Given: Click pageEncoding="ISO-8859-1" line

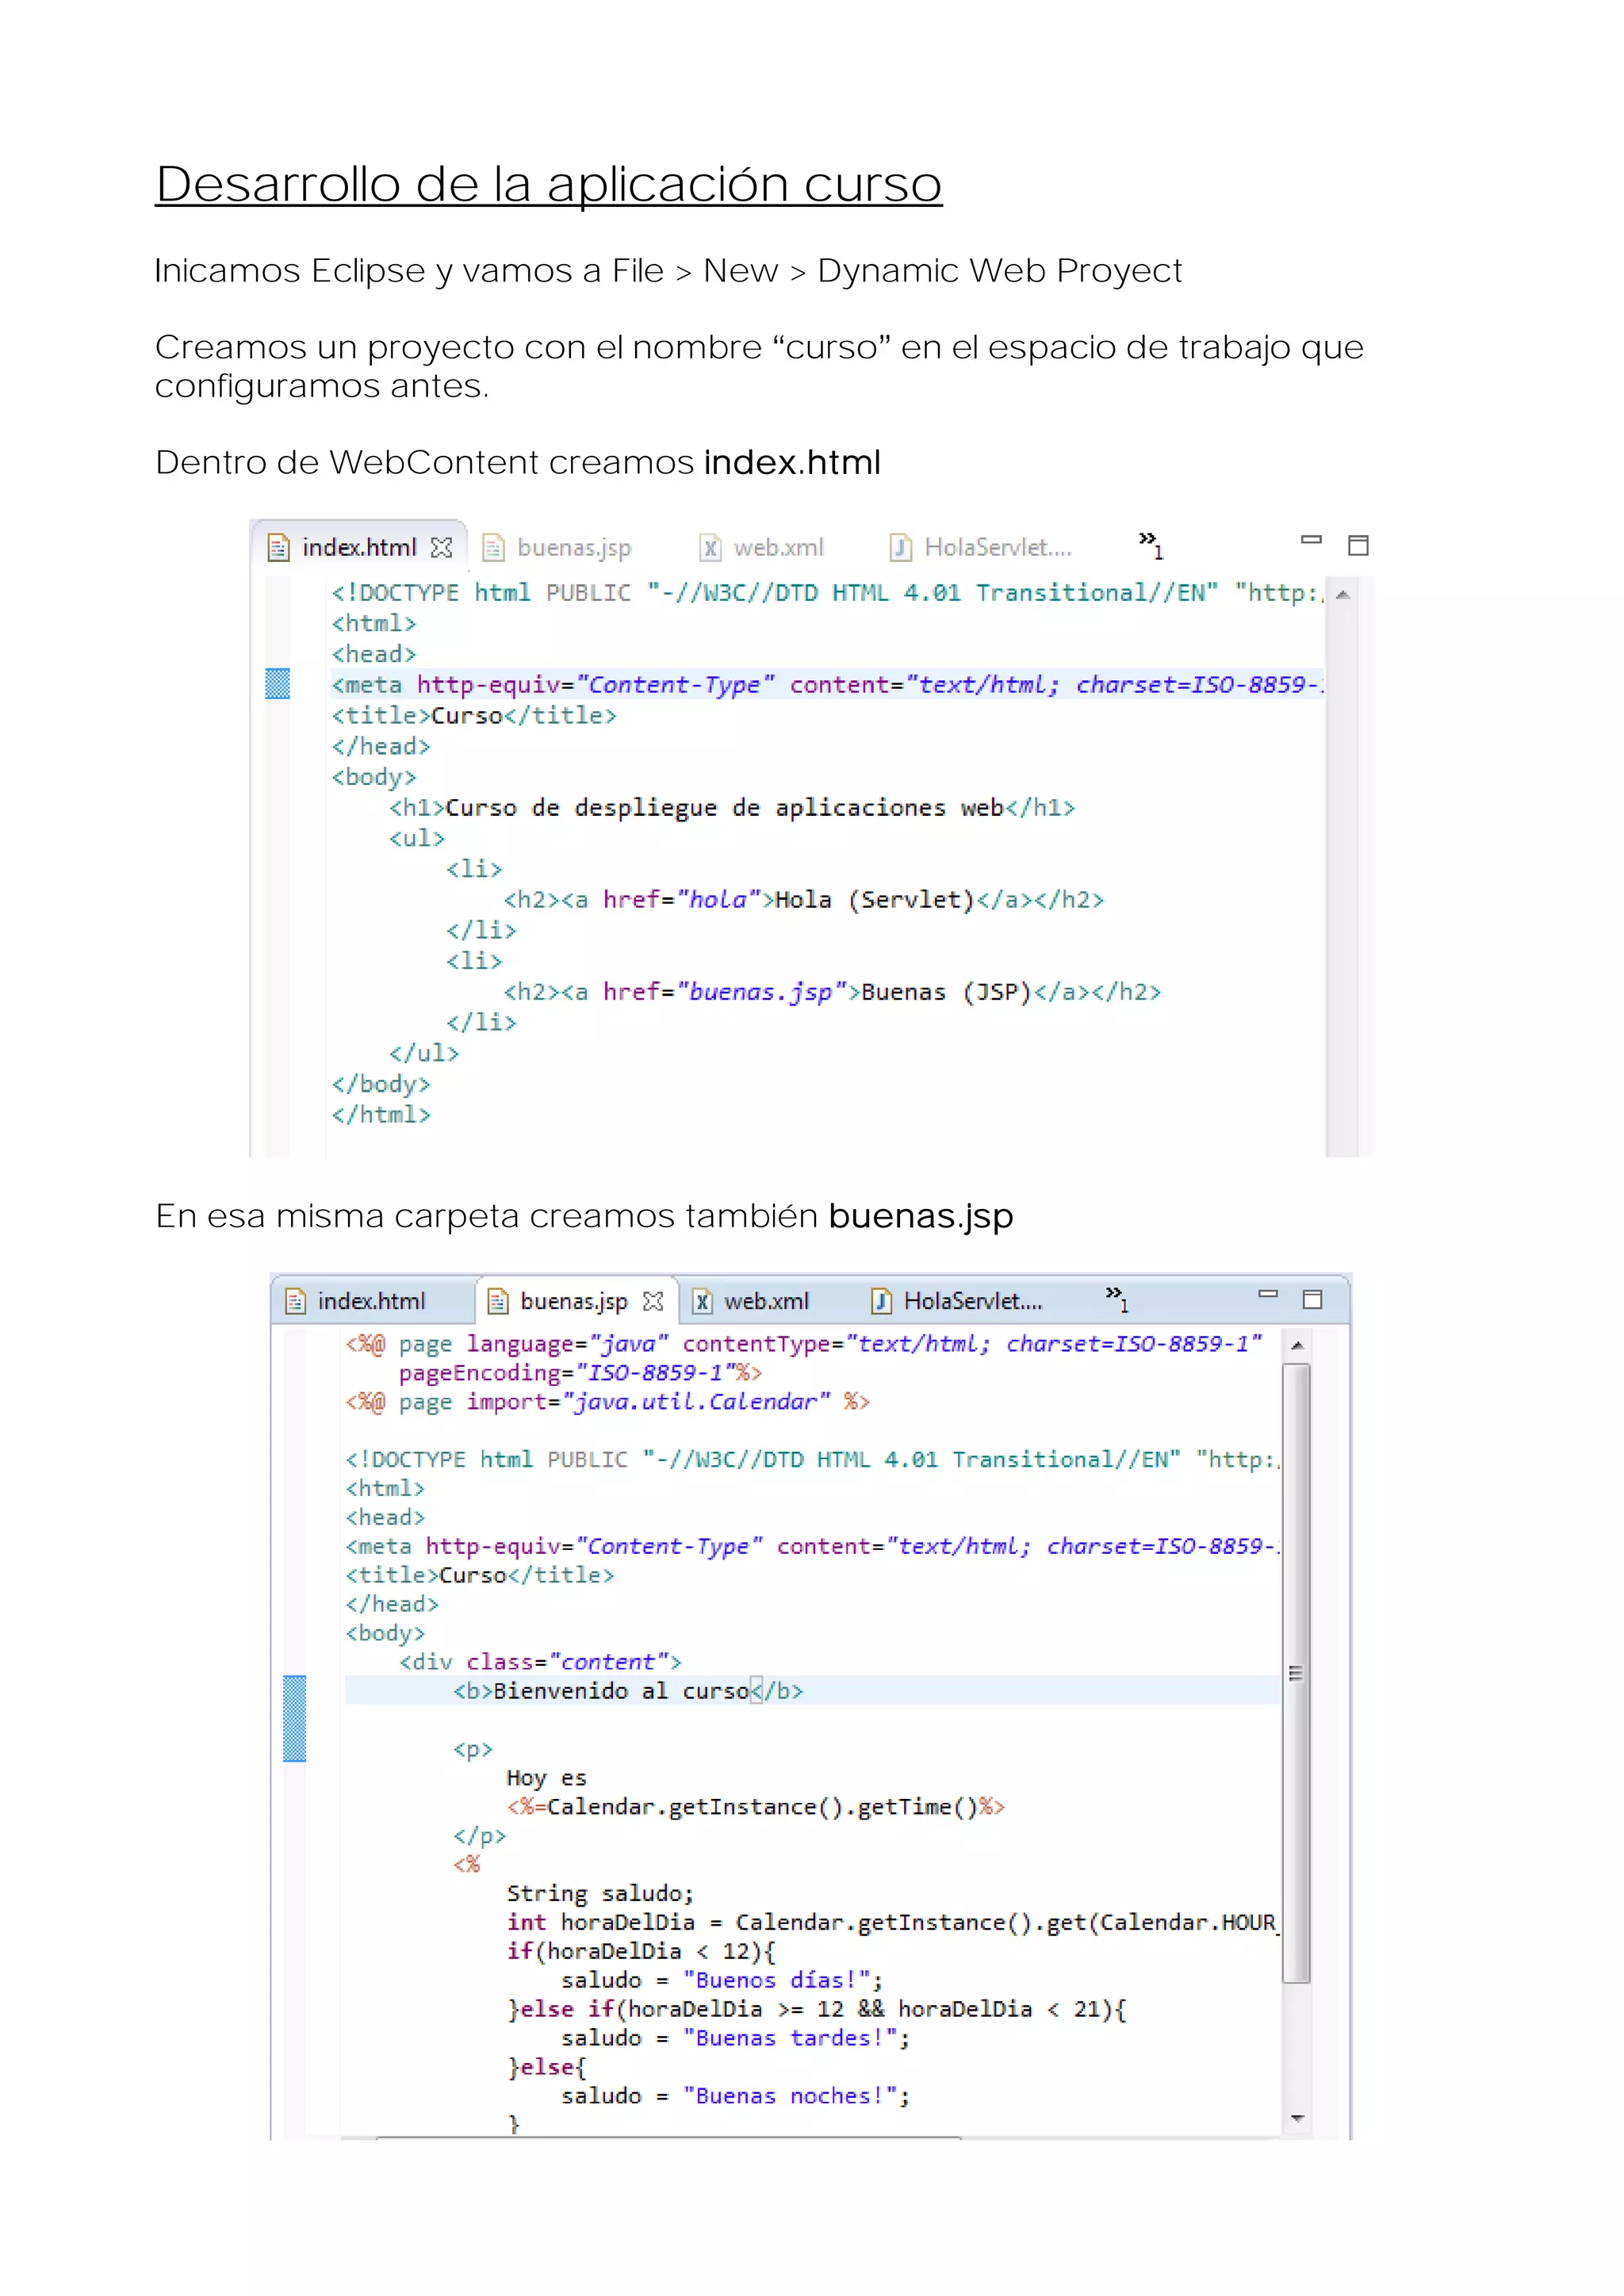Looking at the screenshot, I should tap(580, 1373).
